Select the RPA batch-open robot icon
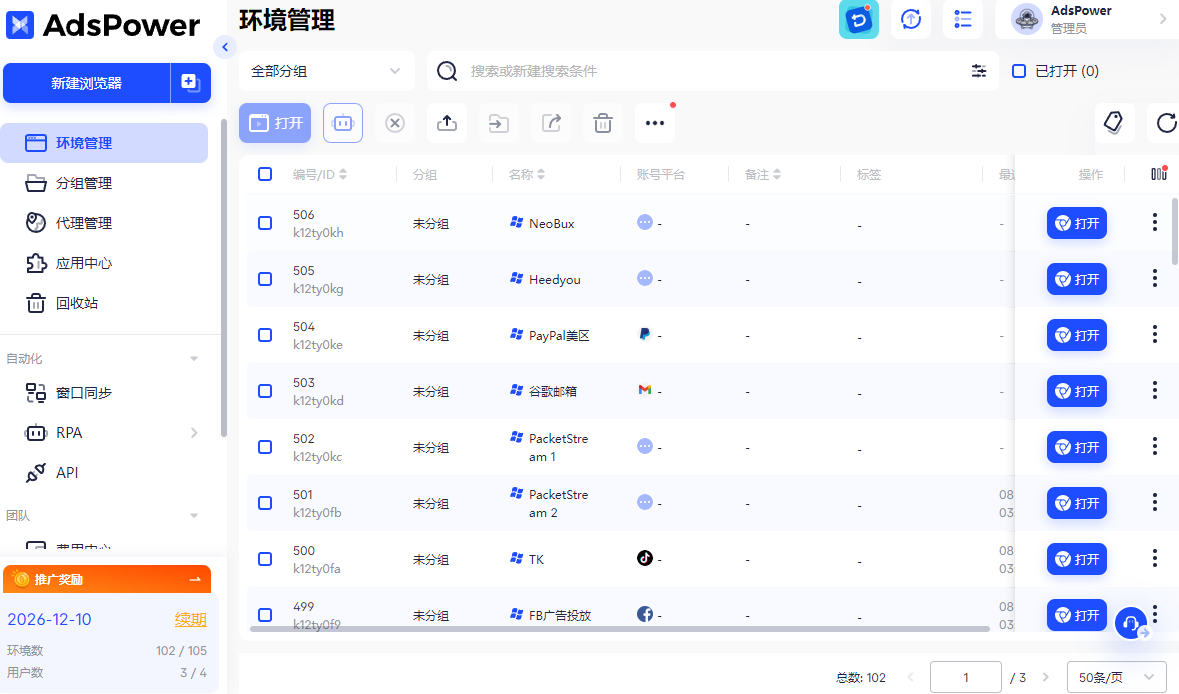Image resolution: width=1179 pixels, height=694 pixels. (343, 123)
